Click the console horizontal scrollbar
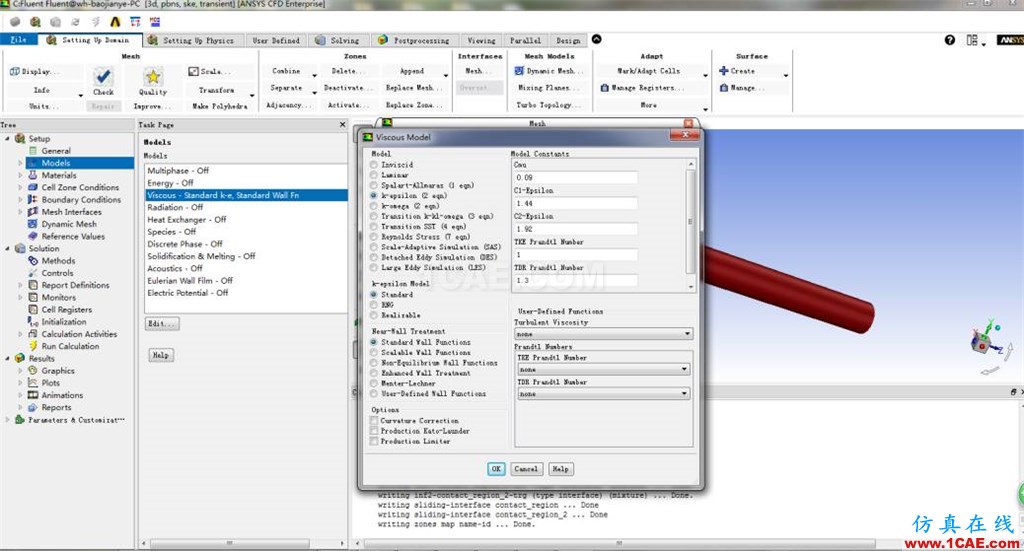This screenshot has height=551, width=1024. click(x=618, y=543)
